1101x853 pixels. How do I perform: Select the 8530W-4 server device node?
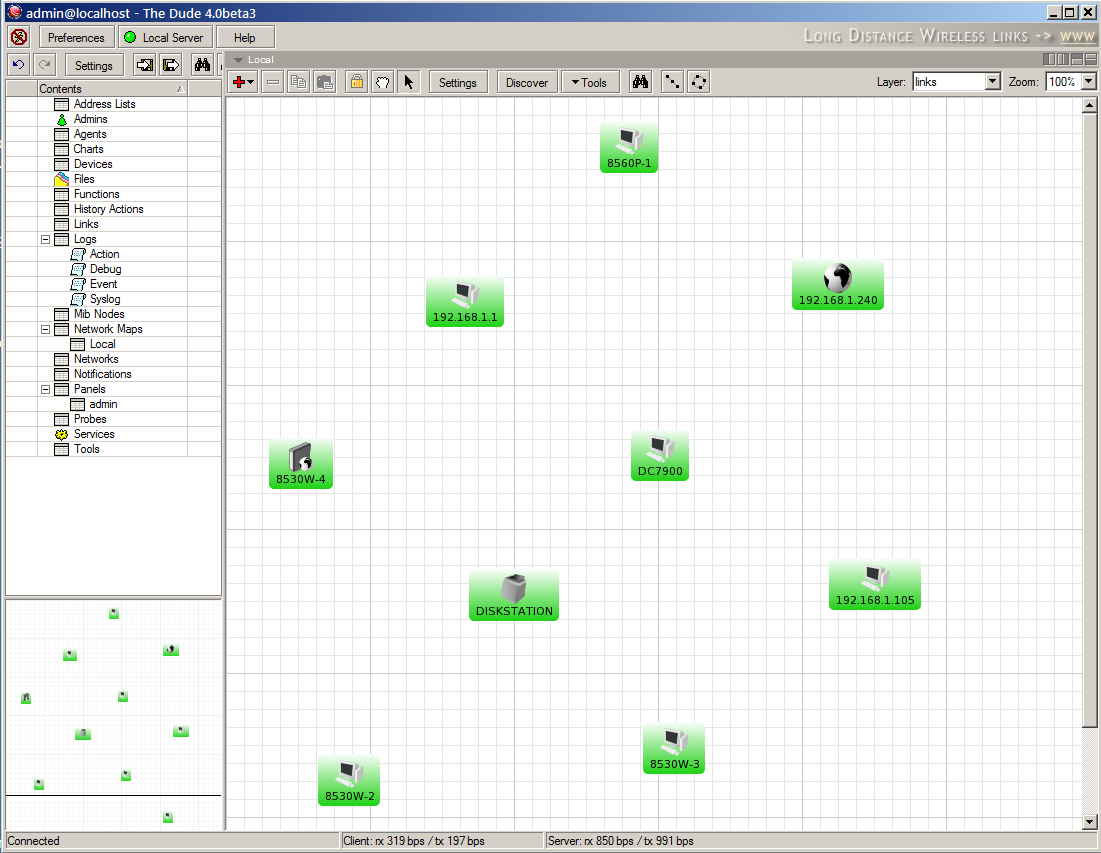301,463
